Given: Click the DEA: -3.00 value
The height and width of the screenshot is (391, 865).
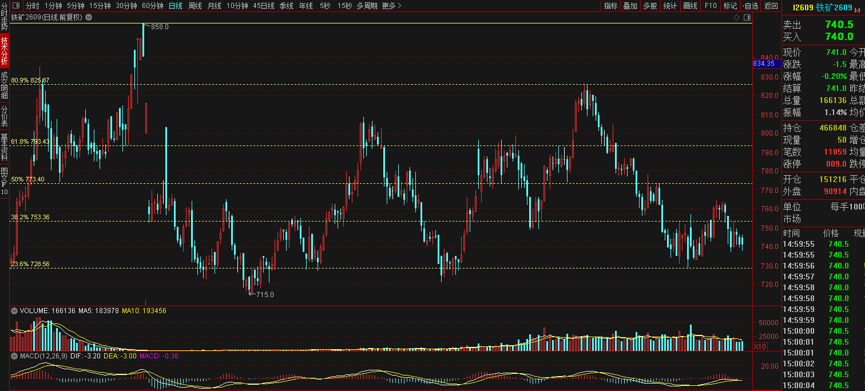Looking at the screenshot, I should pyautogui.click(x=121, y=356).
